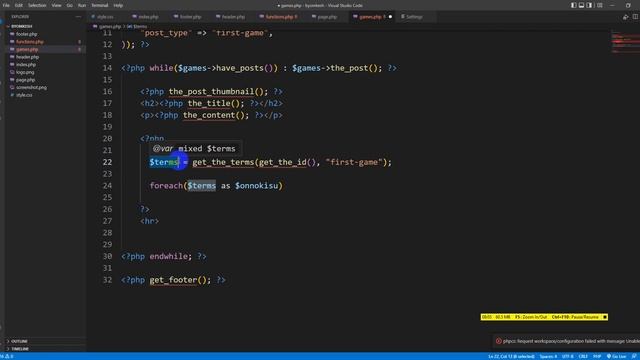Image resolution: width=640 pixels, height=360 pixels.
Task: Open customize layout icon
Action: (600, 5)
